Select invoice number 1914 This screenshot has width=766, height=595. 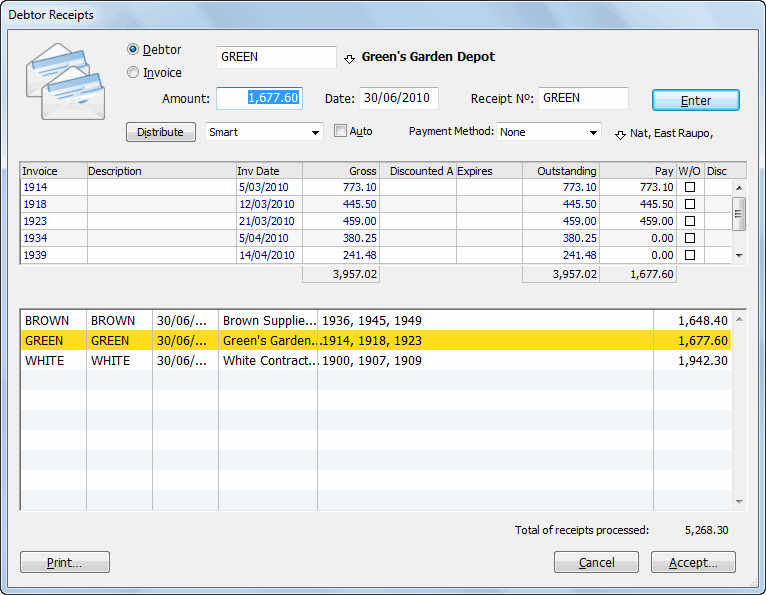pos(35,187)
